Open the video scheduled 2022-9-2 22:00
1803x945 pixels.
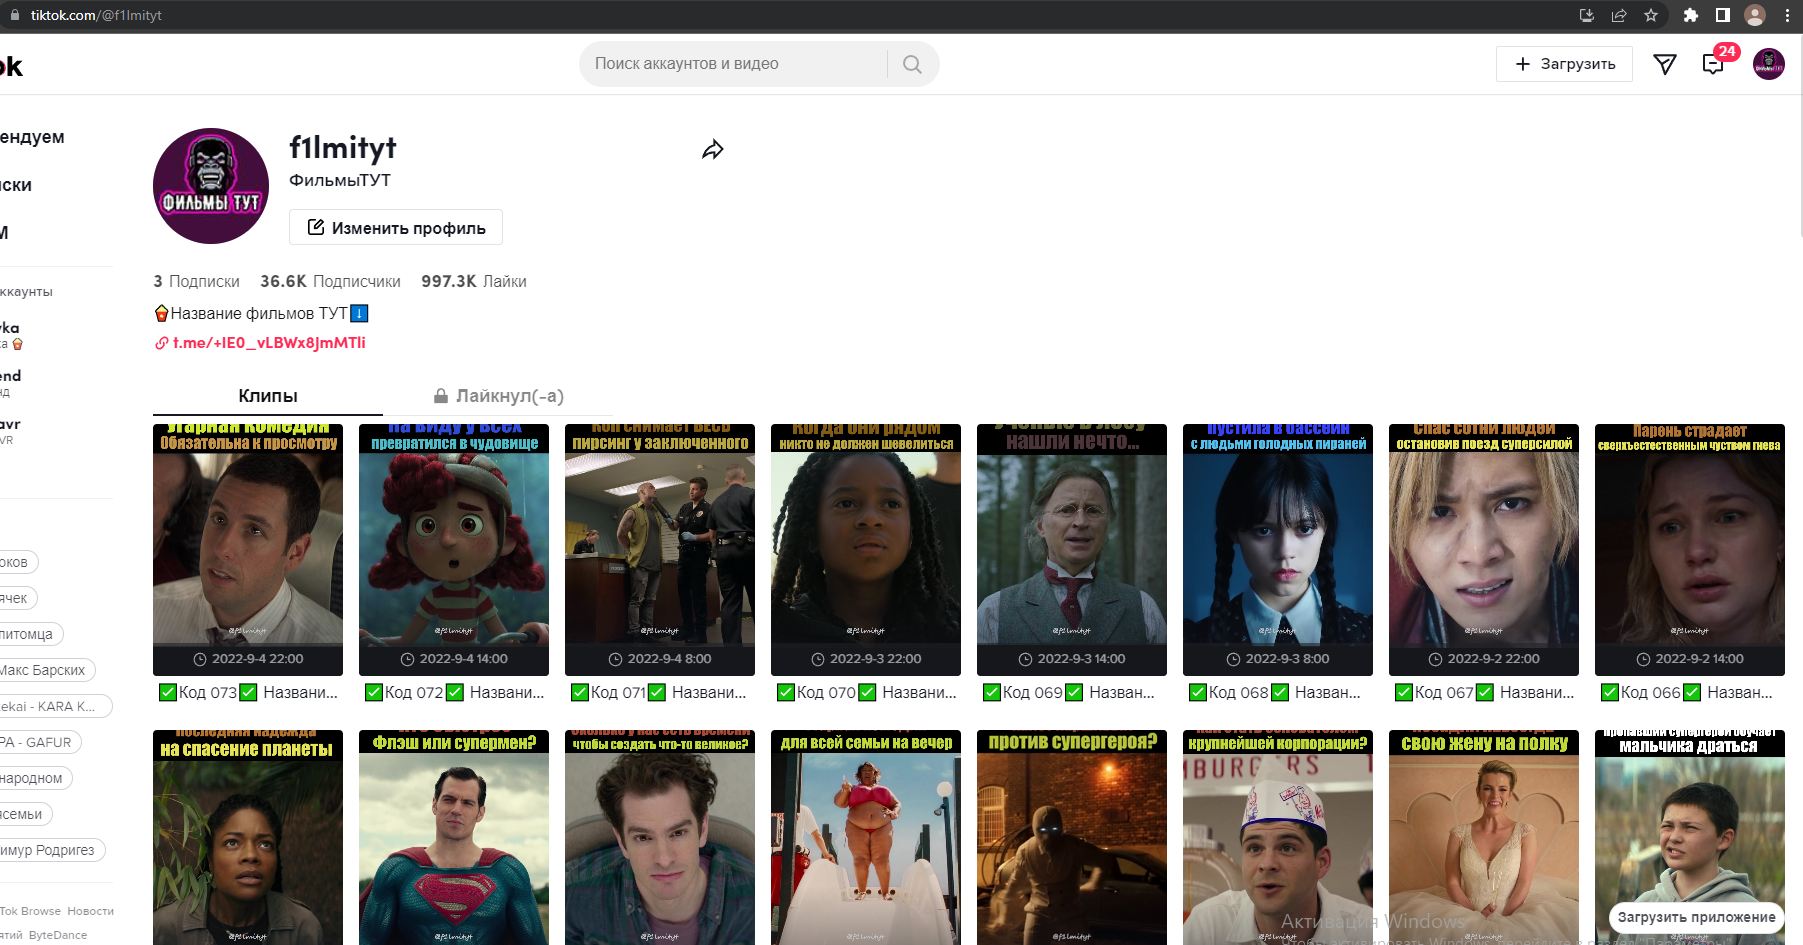1484,550
